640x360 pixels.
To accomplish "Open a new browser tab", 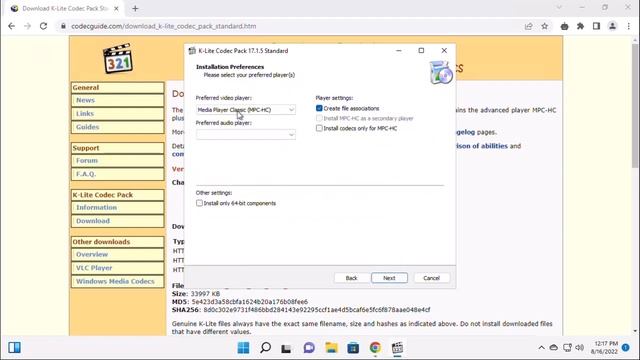I will click(x=135, y=8).
